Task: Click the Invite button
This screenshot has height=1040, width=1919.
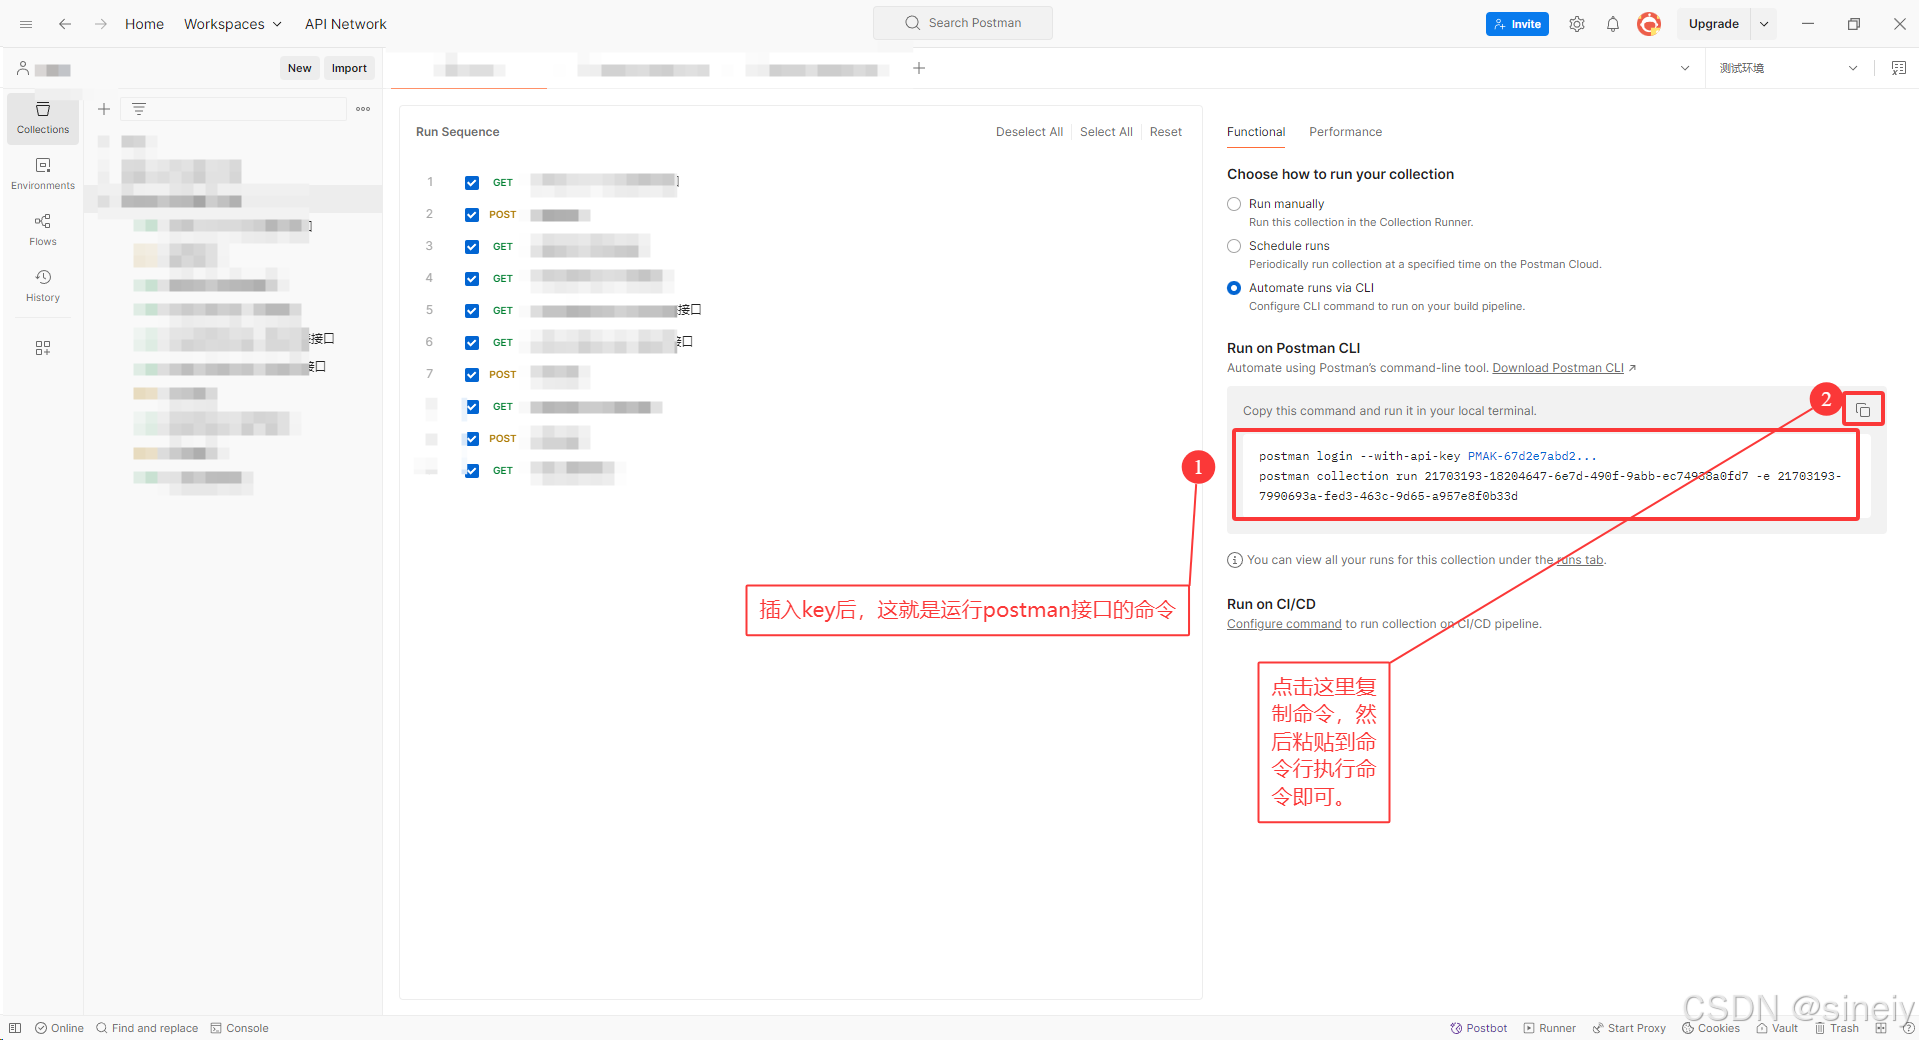Action: coord(1517,24)
